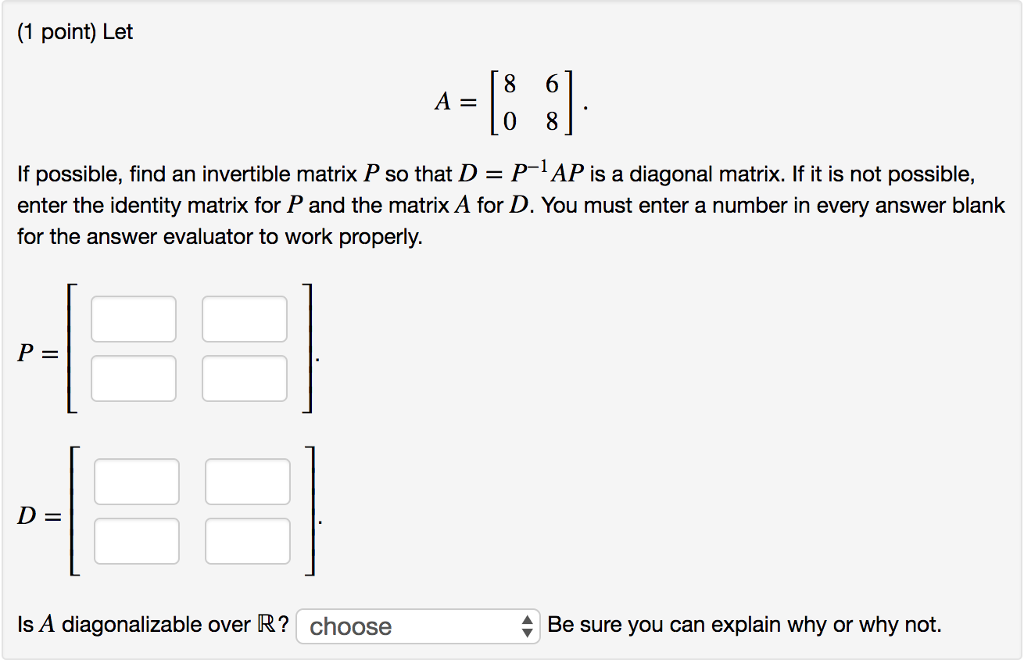Screen dimensions: 1024x660
Task: Click the bottom-right entry box of matrix P
Action: click(x=245, y=378)
